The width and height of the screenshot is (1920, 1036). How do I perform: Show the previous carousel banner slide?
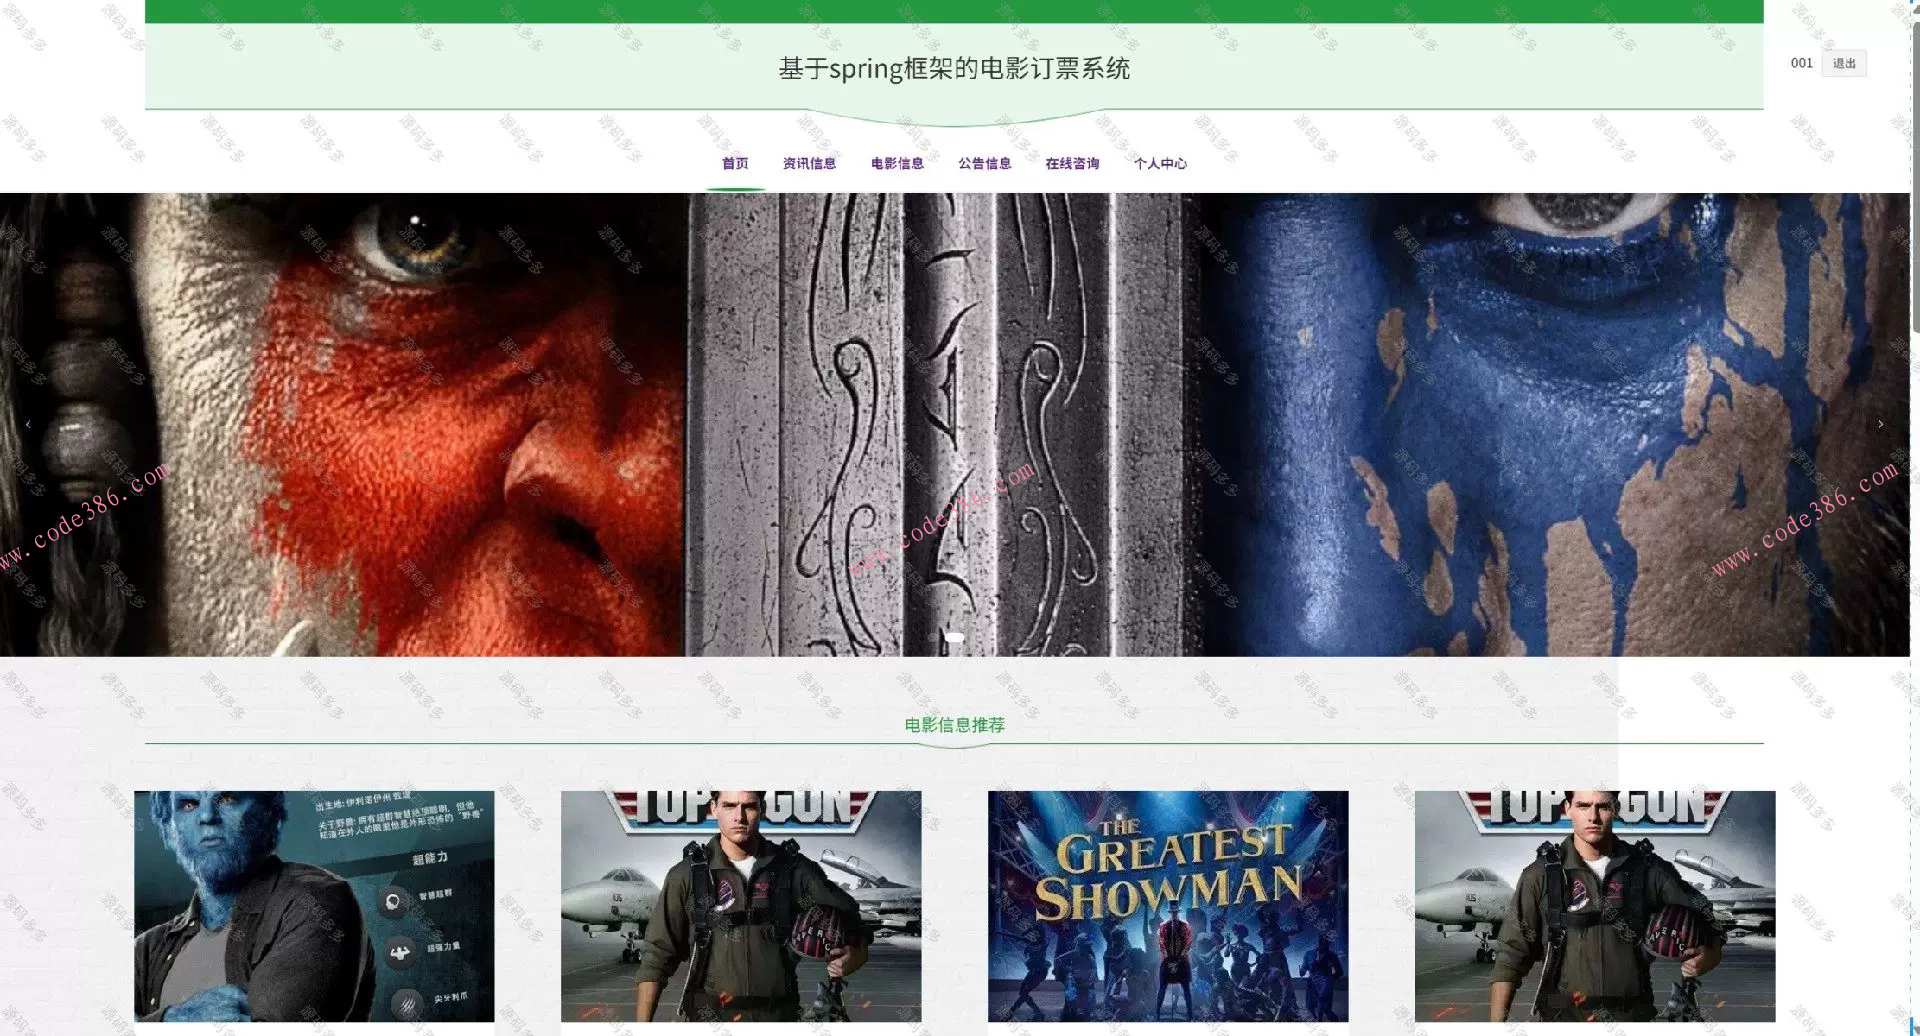click(x=28, y=424)
